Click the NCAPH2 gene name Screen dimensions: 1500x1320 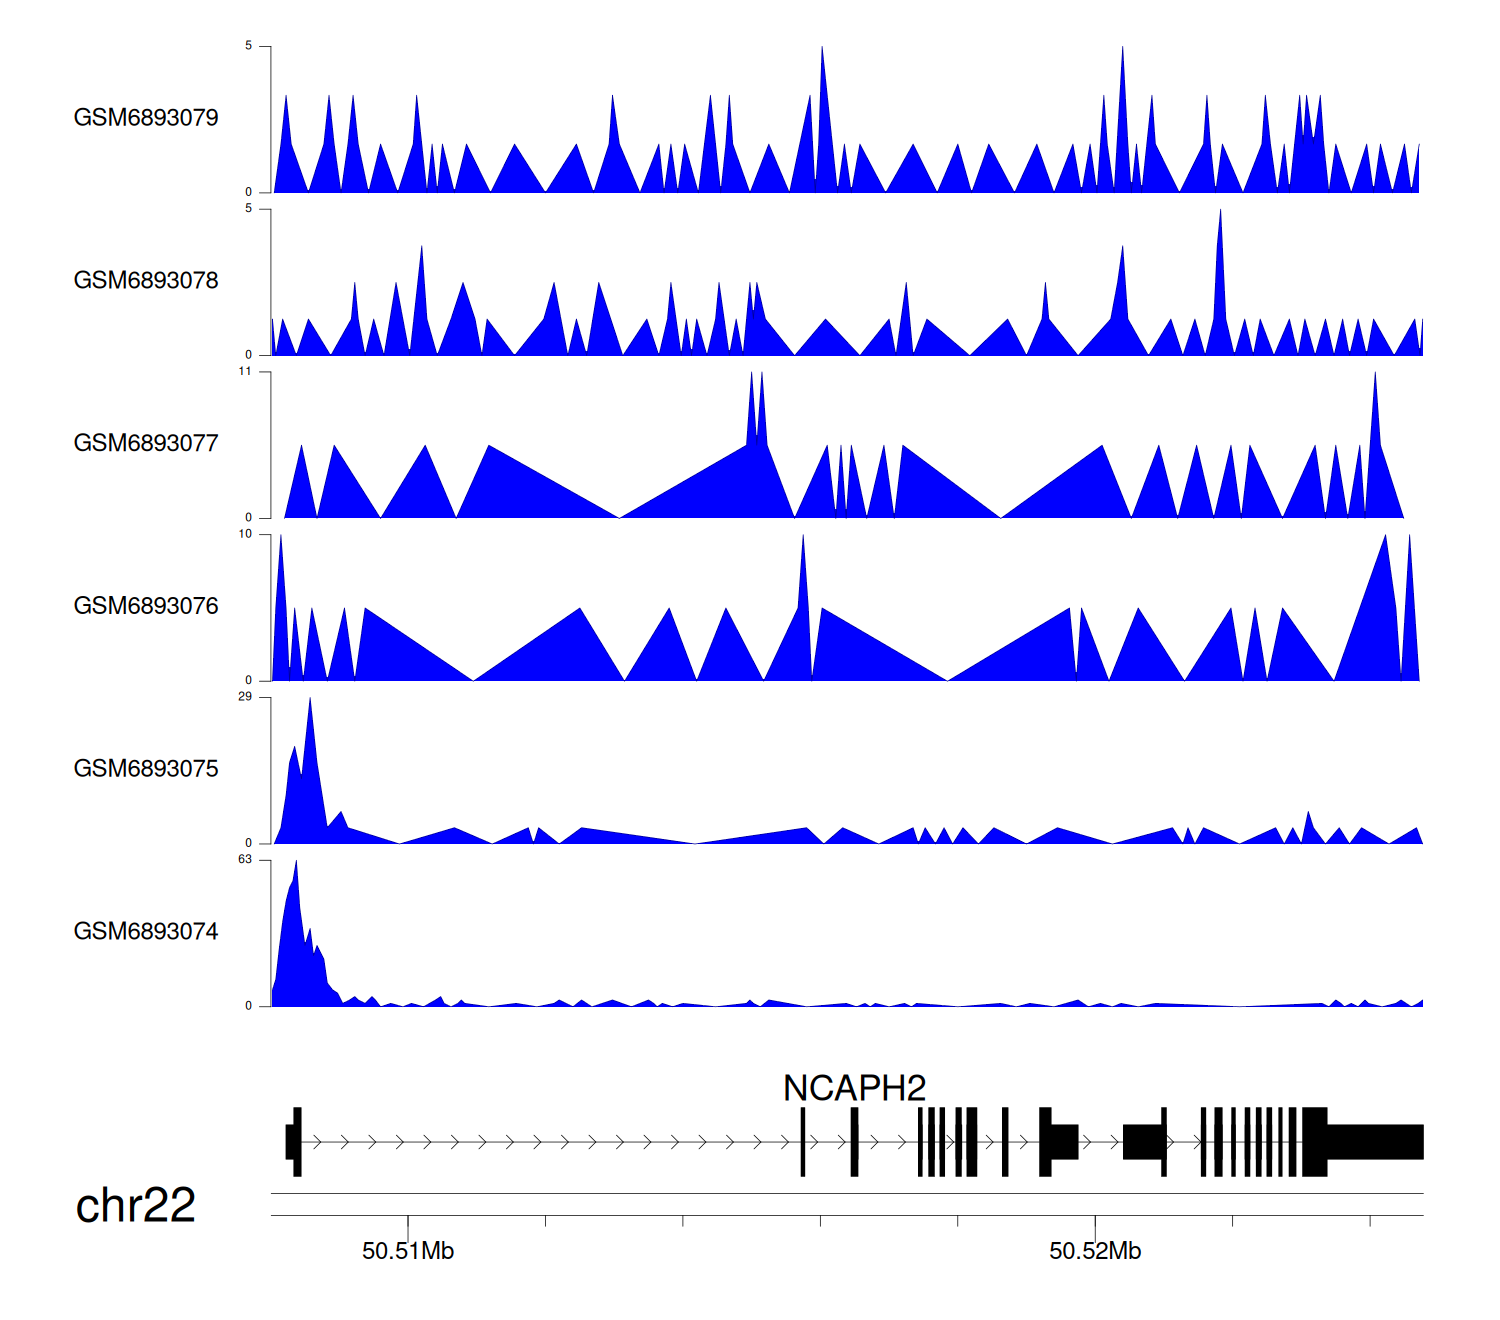point(854,1088)
